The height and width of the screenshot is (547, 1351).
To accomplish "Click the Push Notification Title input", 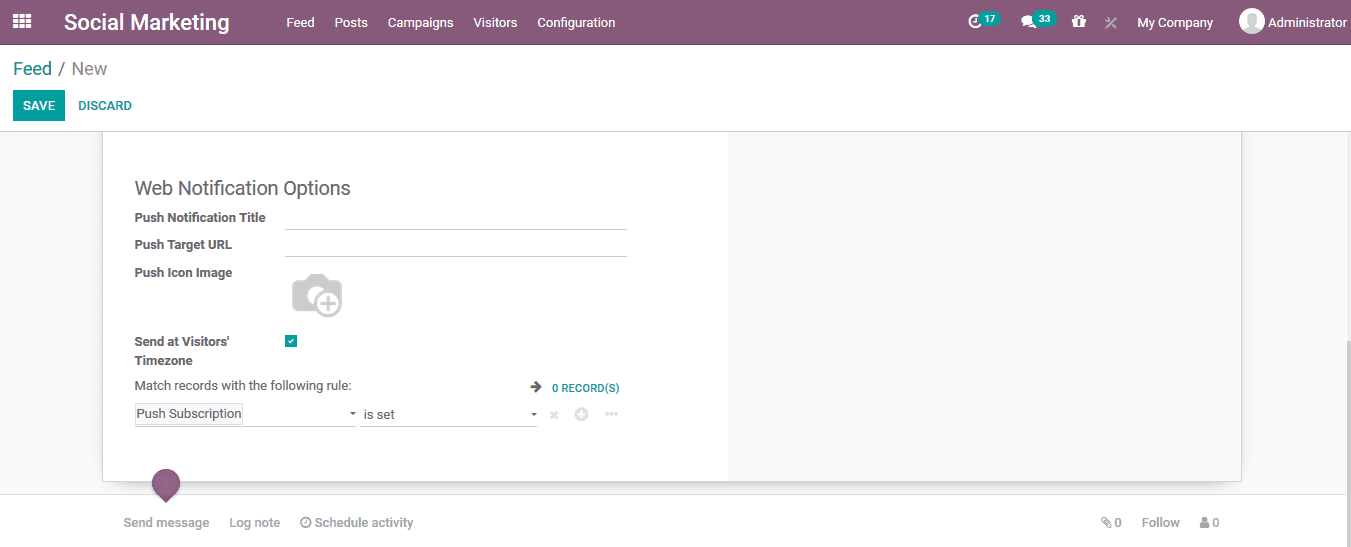I will coord(456,217).
